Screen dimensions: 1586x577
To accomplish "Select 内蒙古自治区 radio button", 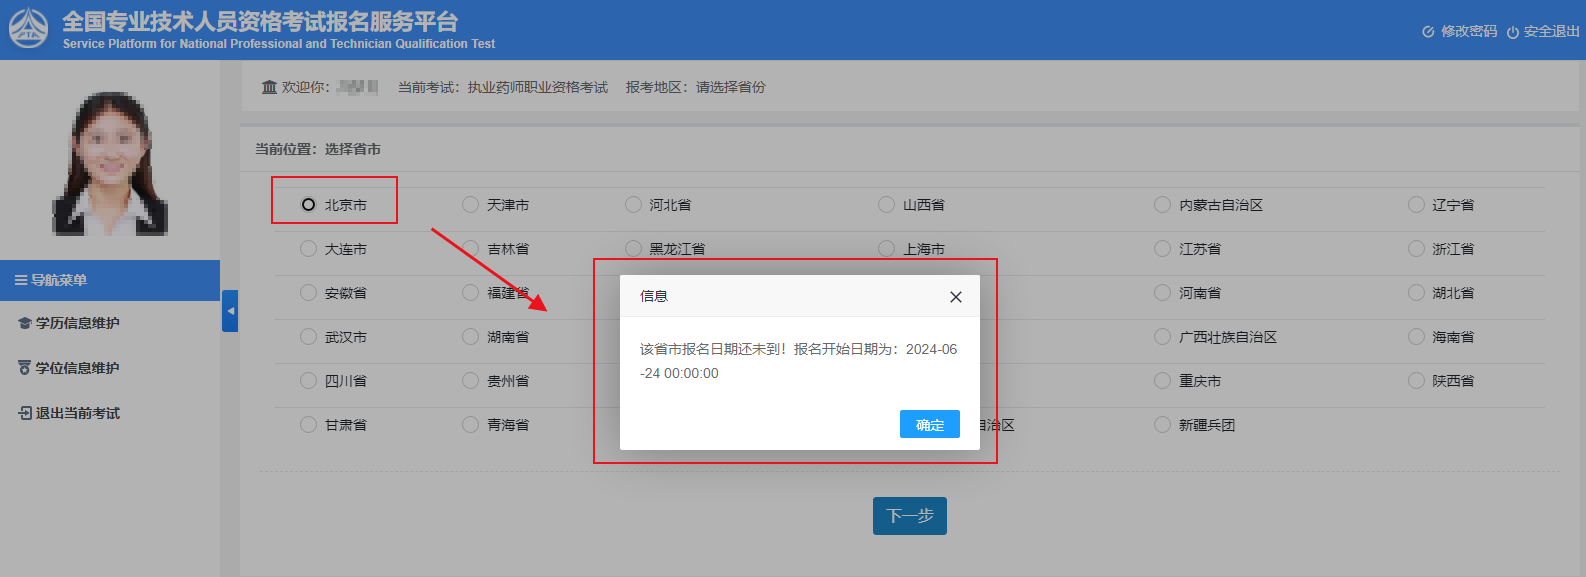I will 1162,205.
